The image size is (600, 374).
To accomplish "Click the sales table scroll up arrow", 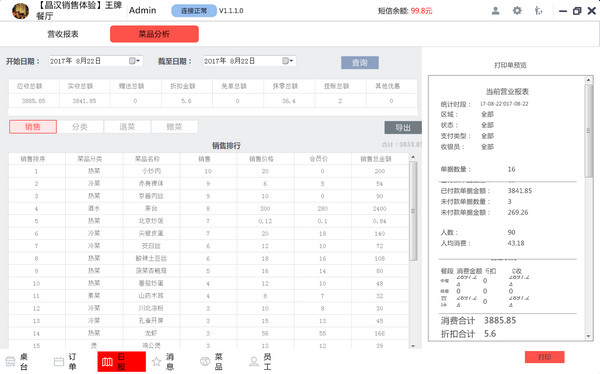I will pos(413,157).
